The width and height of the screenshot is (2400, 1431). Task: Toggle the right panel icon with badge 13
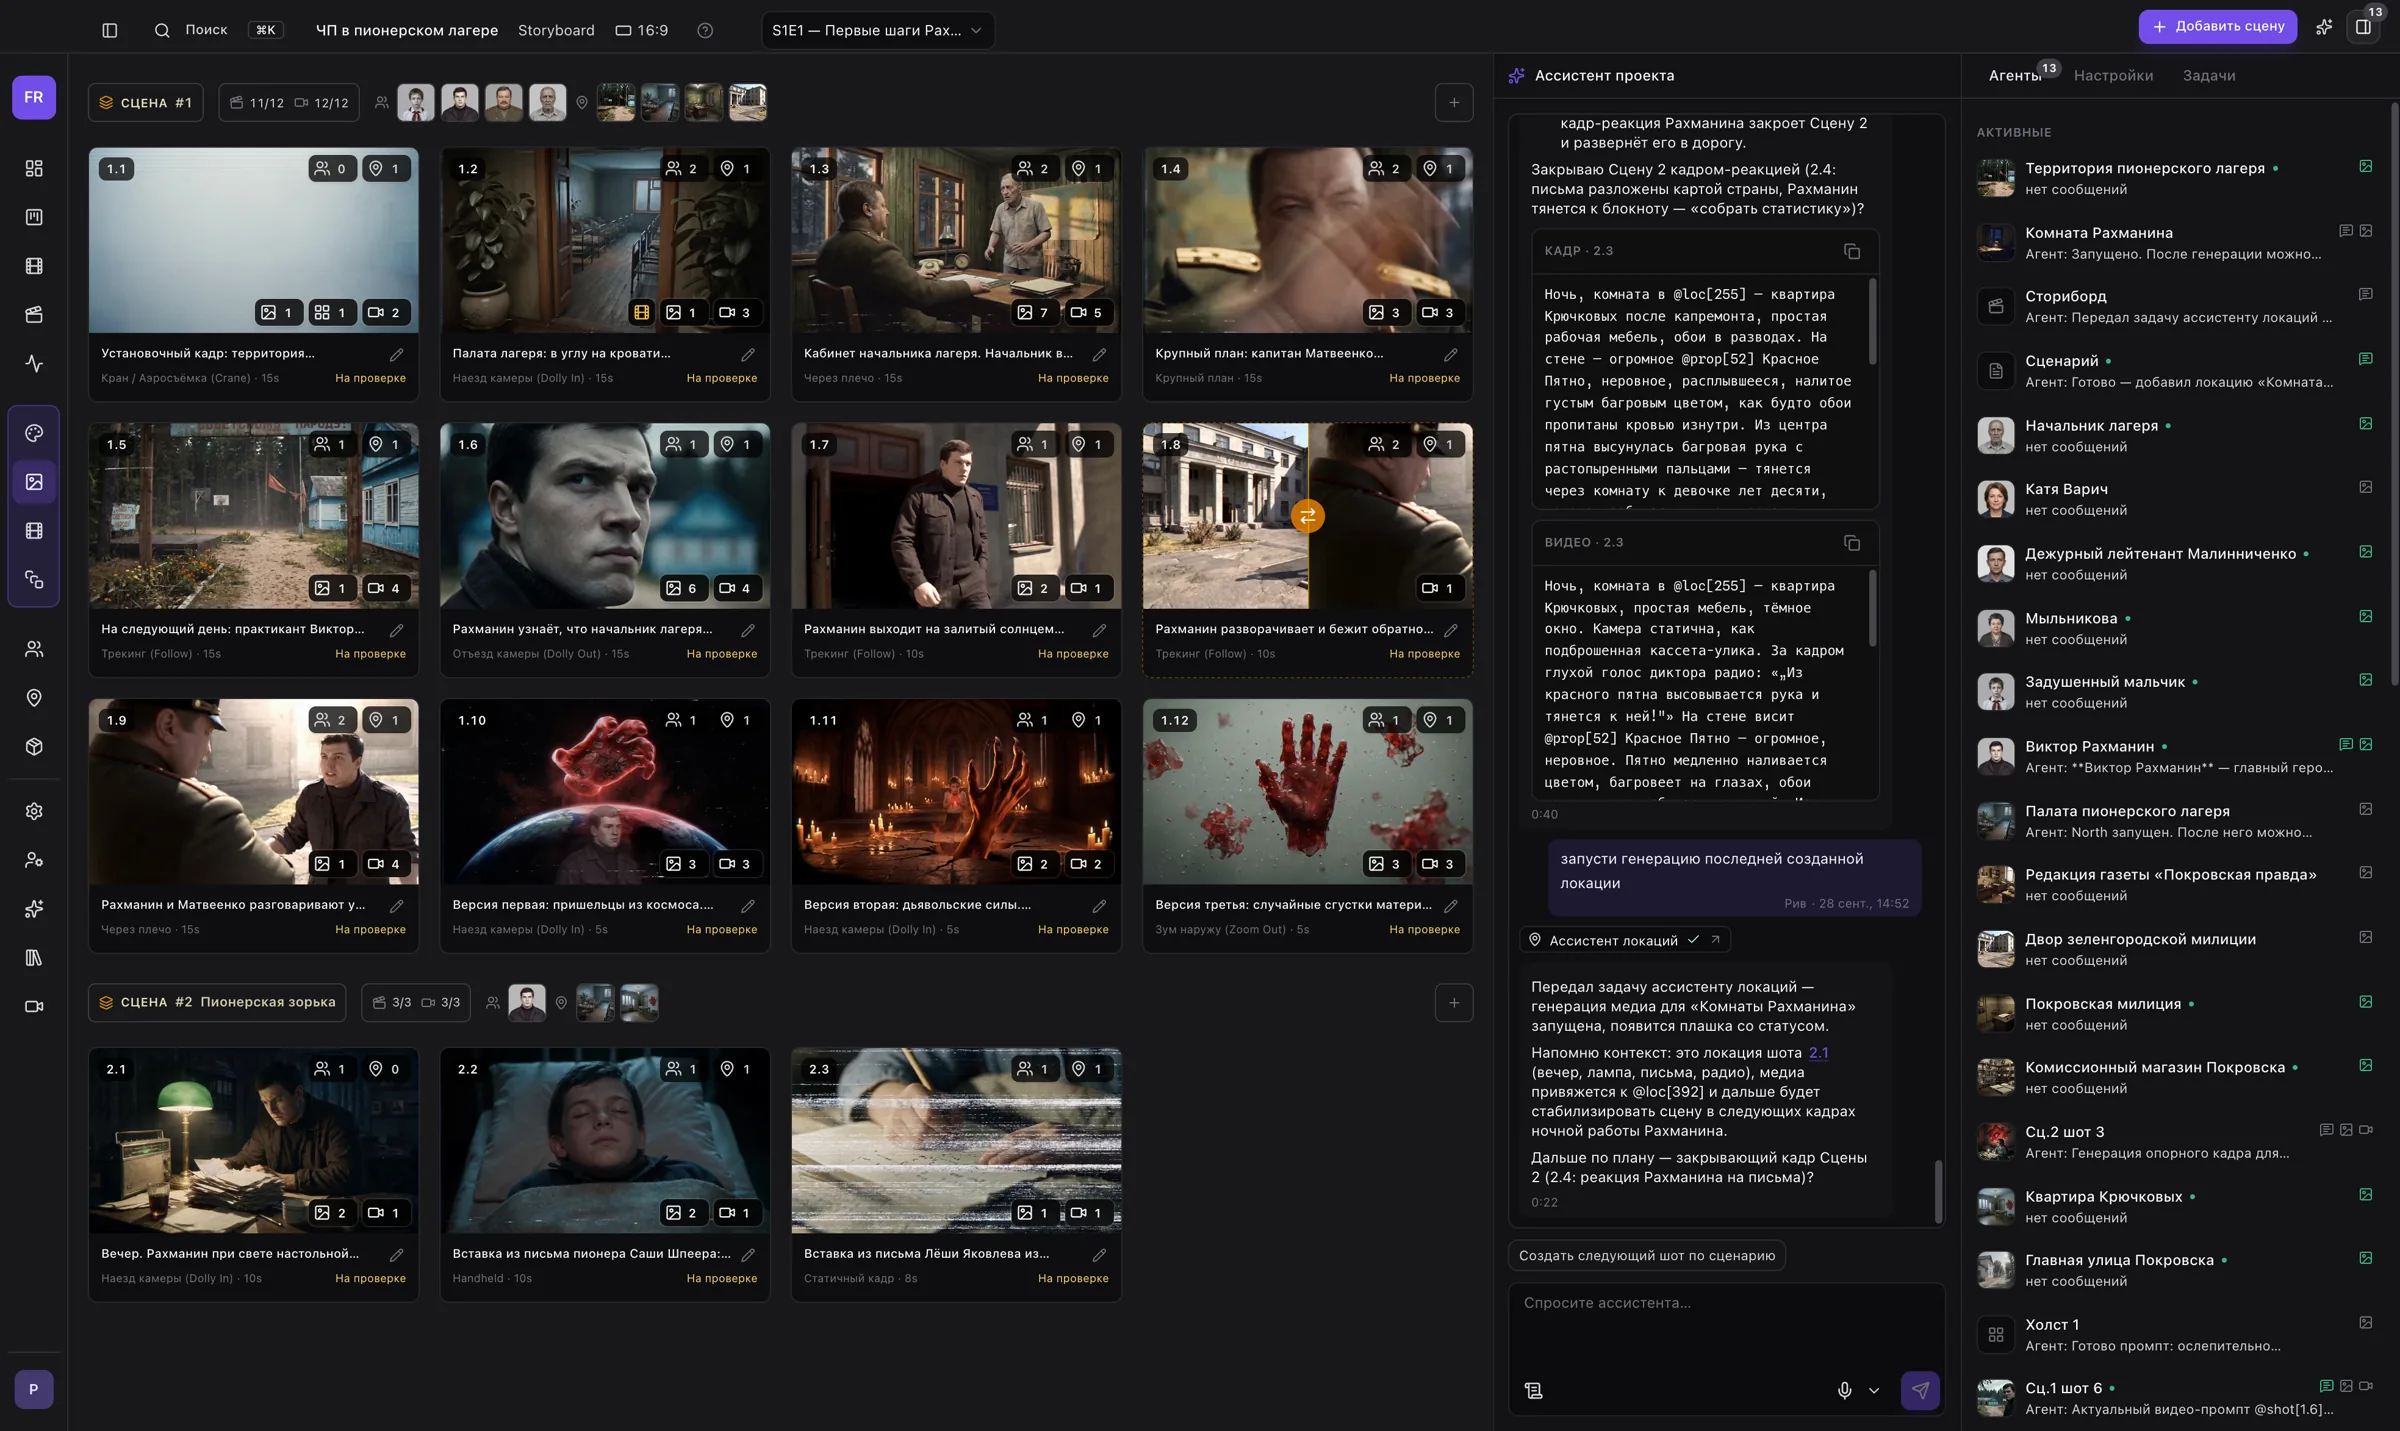click(2363, 27)
